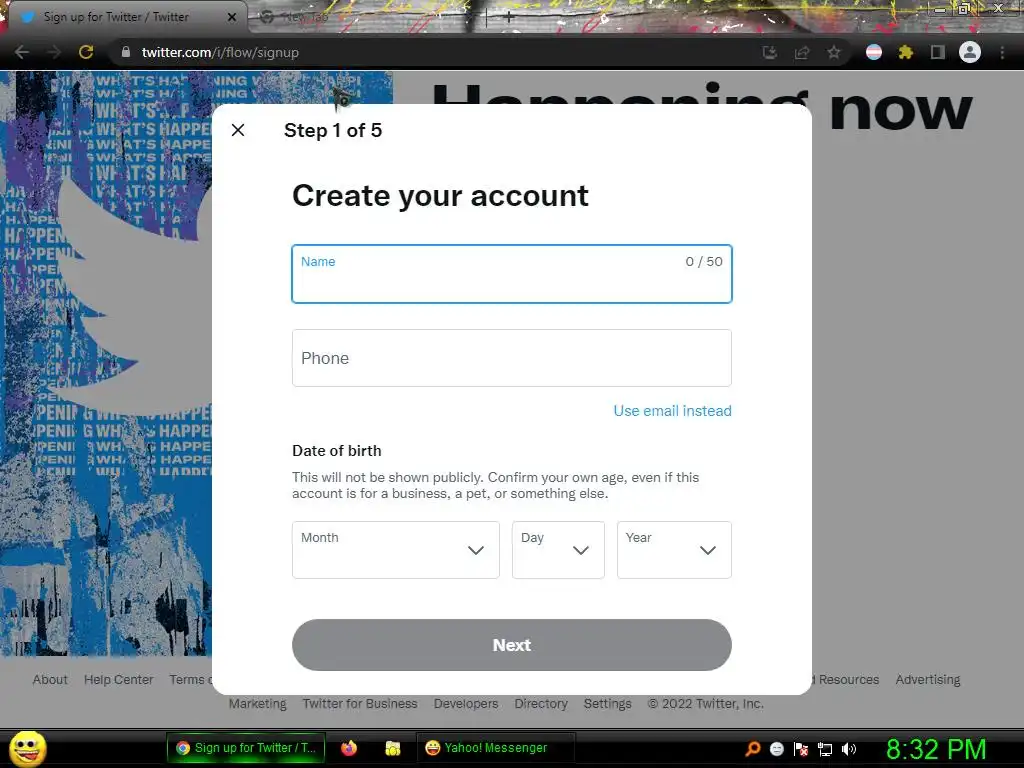
Task: Open the Settings footer link
Action: pos(607,704)
